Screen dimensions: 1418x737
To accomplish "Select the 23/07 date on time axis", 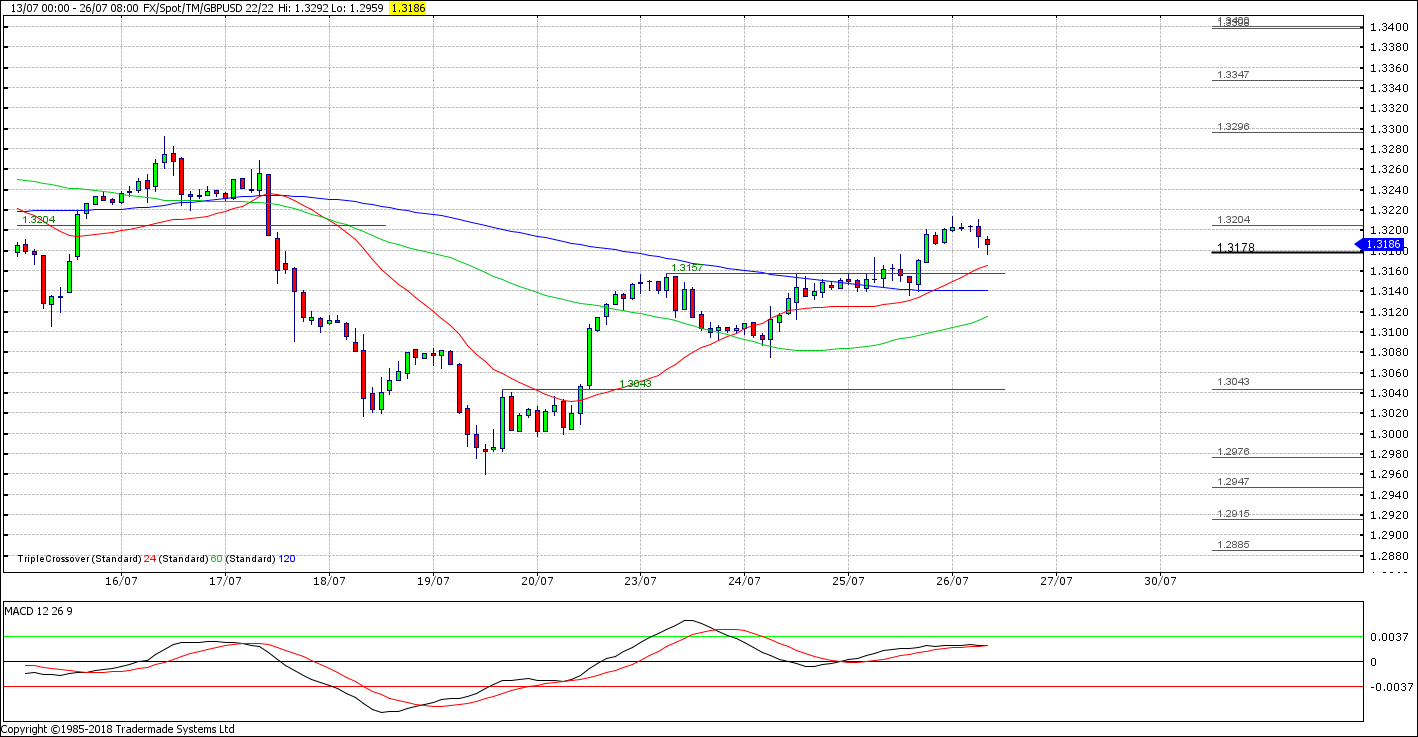I will click(x=640, y=581).
